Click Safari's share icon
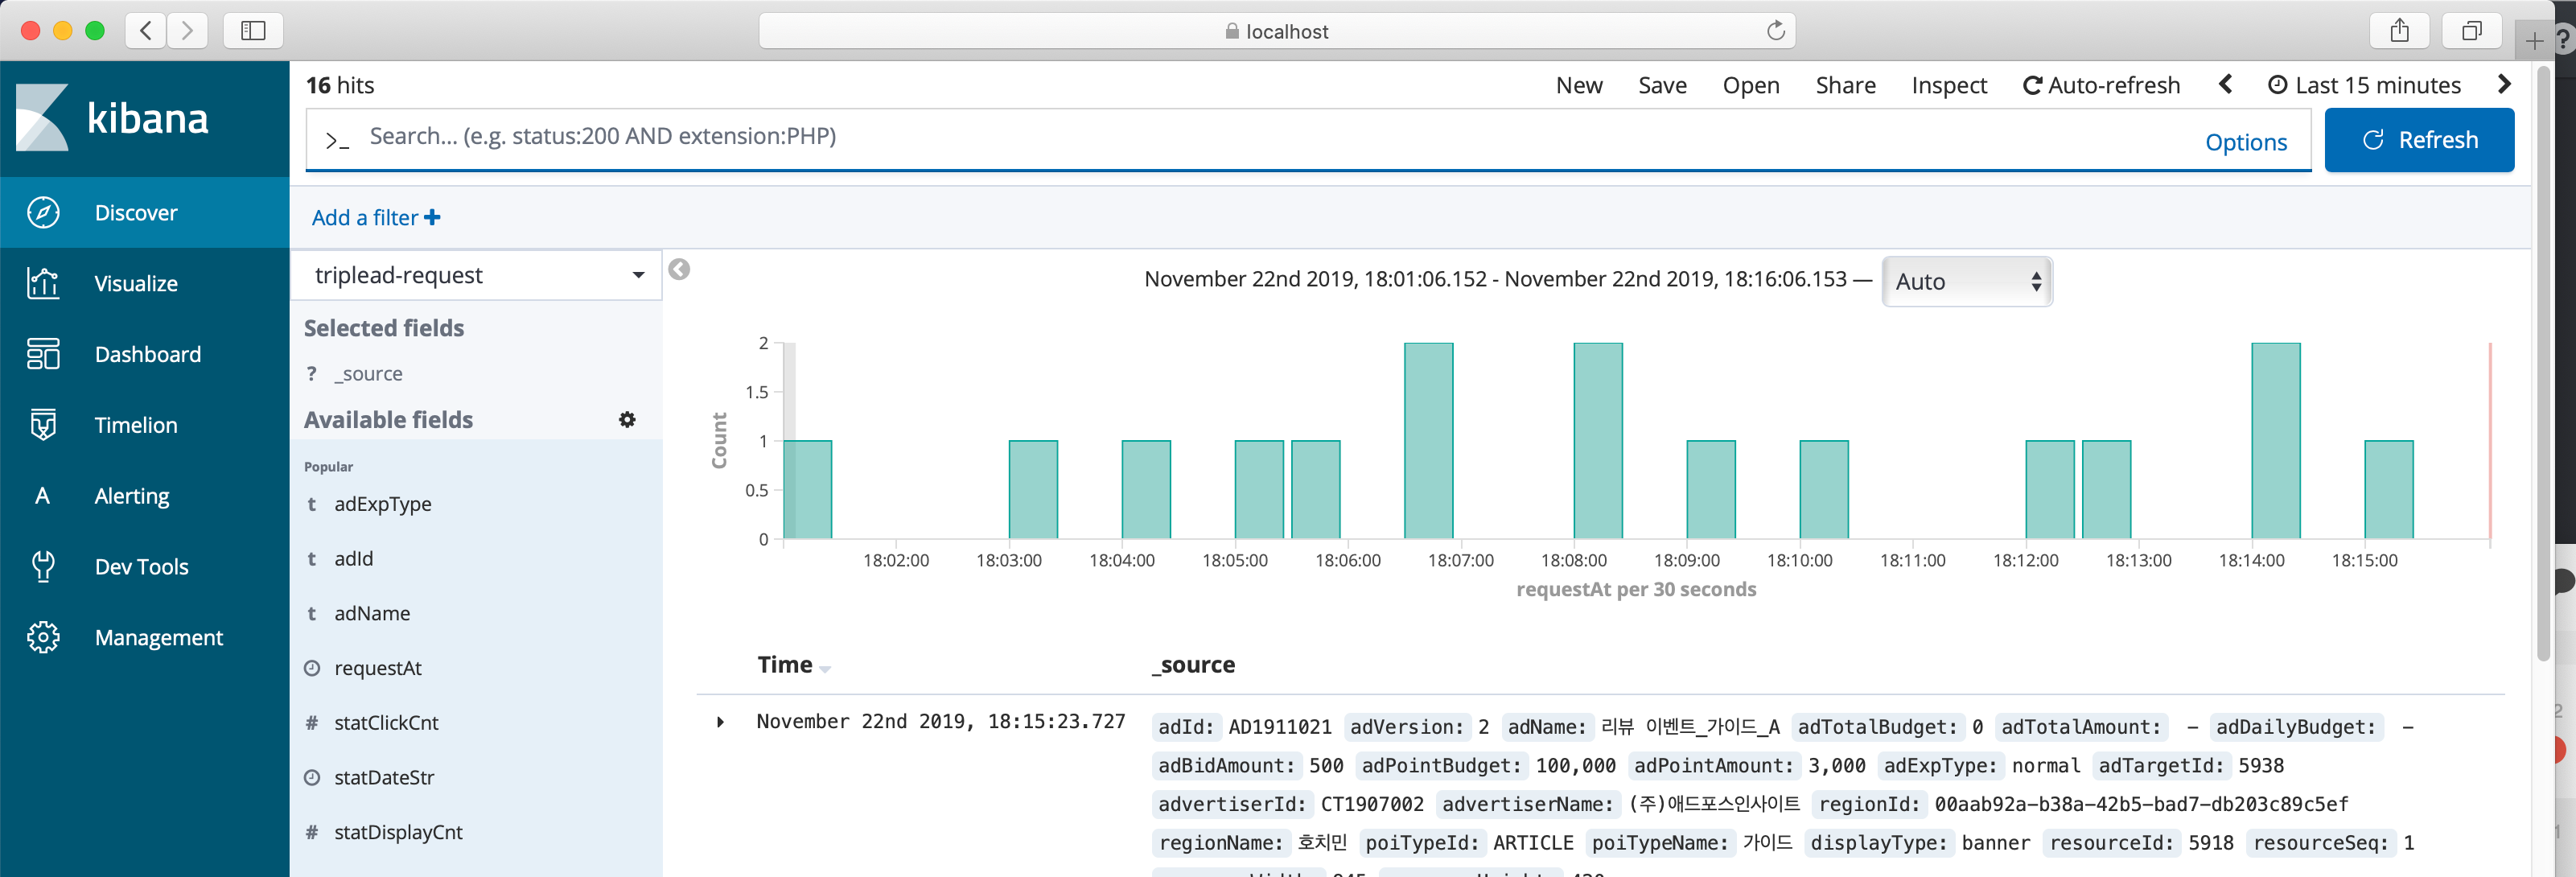The width and height of the screenshot is (2576, 877). [x=2399, y=31]
